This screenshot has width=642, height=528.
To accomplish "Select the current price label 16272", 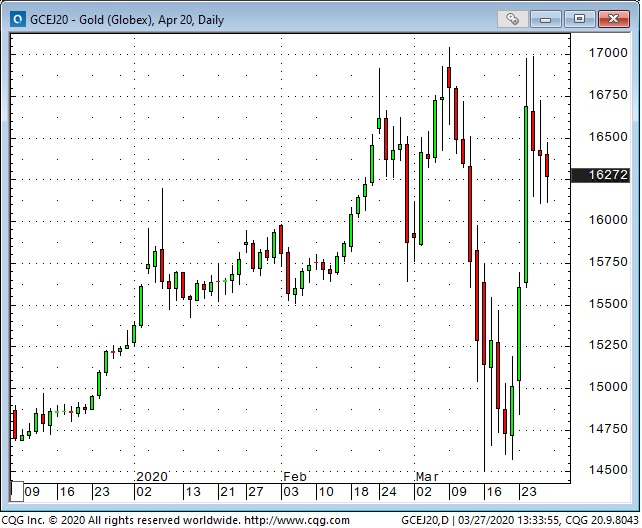I will pyautogui.click(x=601, y=175).
